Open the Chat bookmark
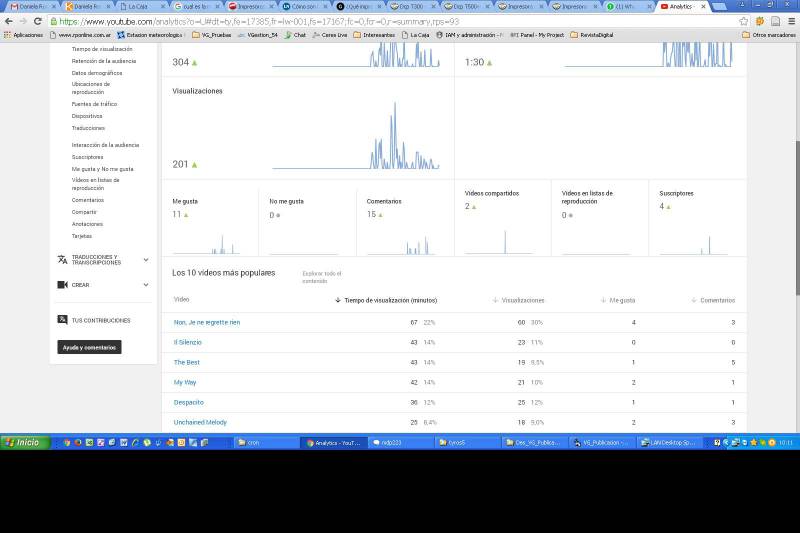800x533 pixels. [x=295, y=35]
